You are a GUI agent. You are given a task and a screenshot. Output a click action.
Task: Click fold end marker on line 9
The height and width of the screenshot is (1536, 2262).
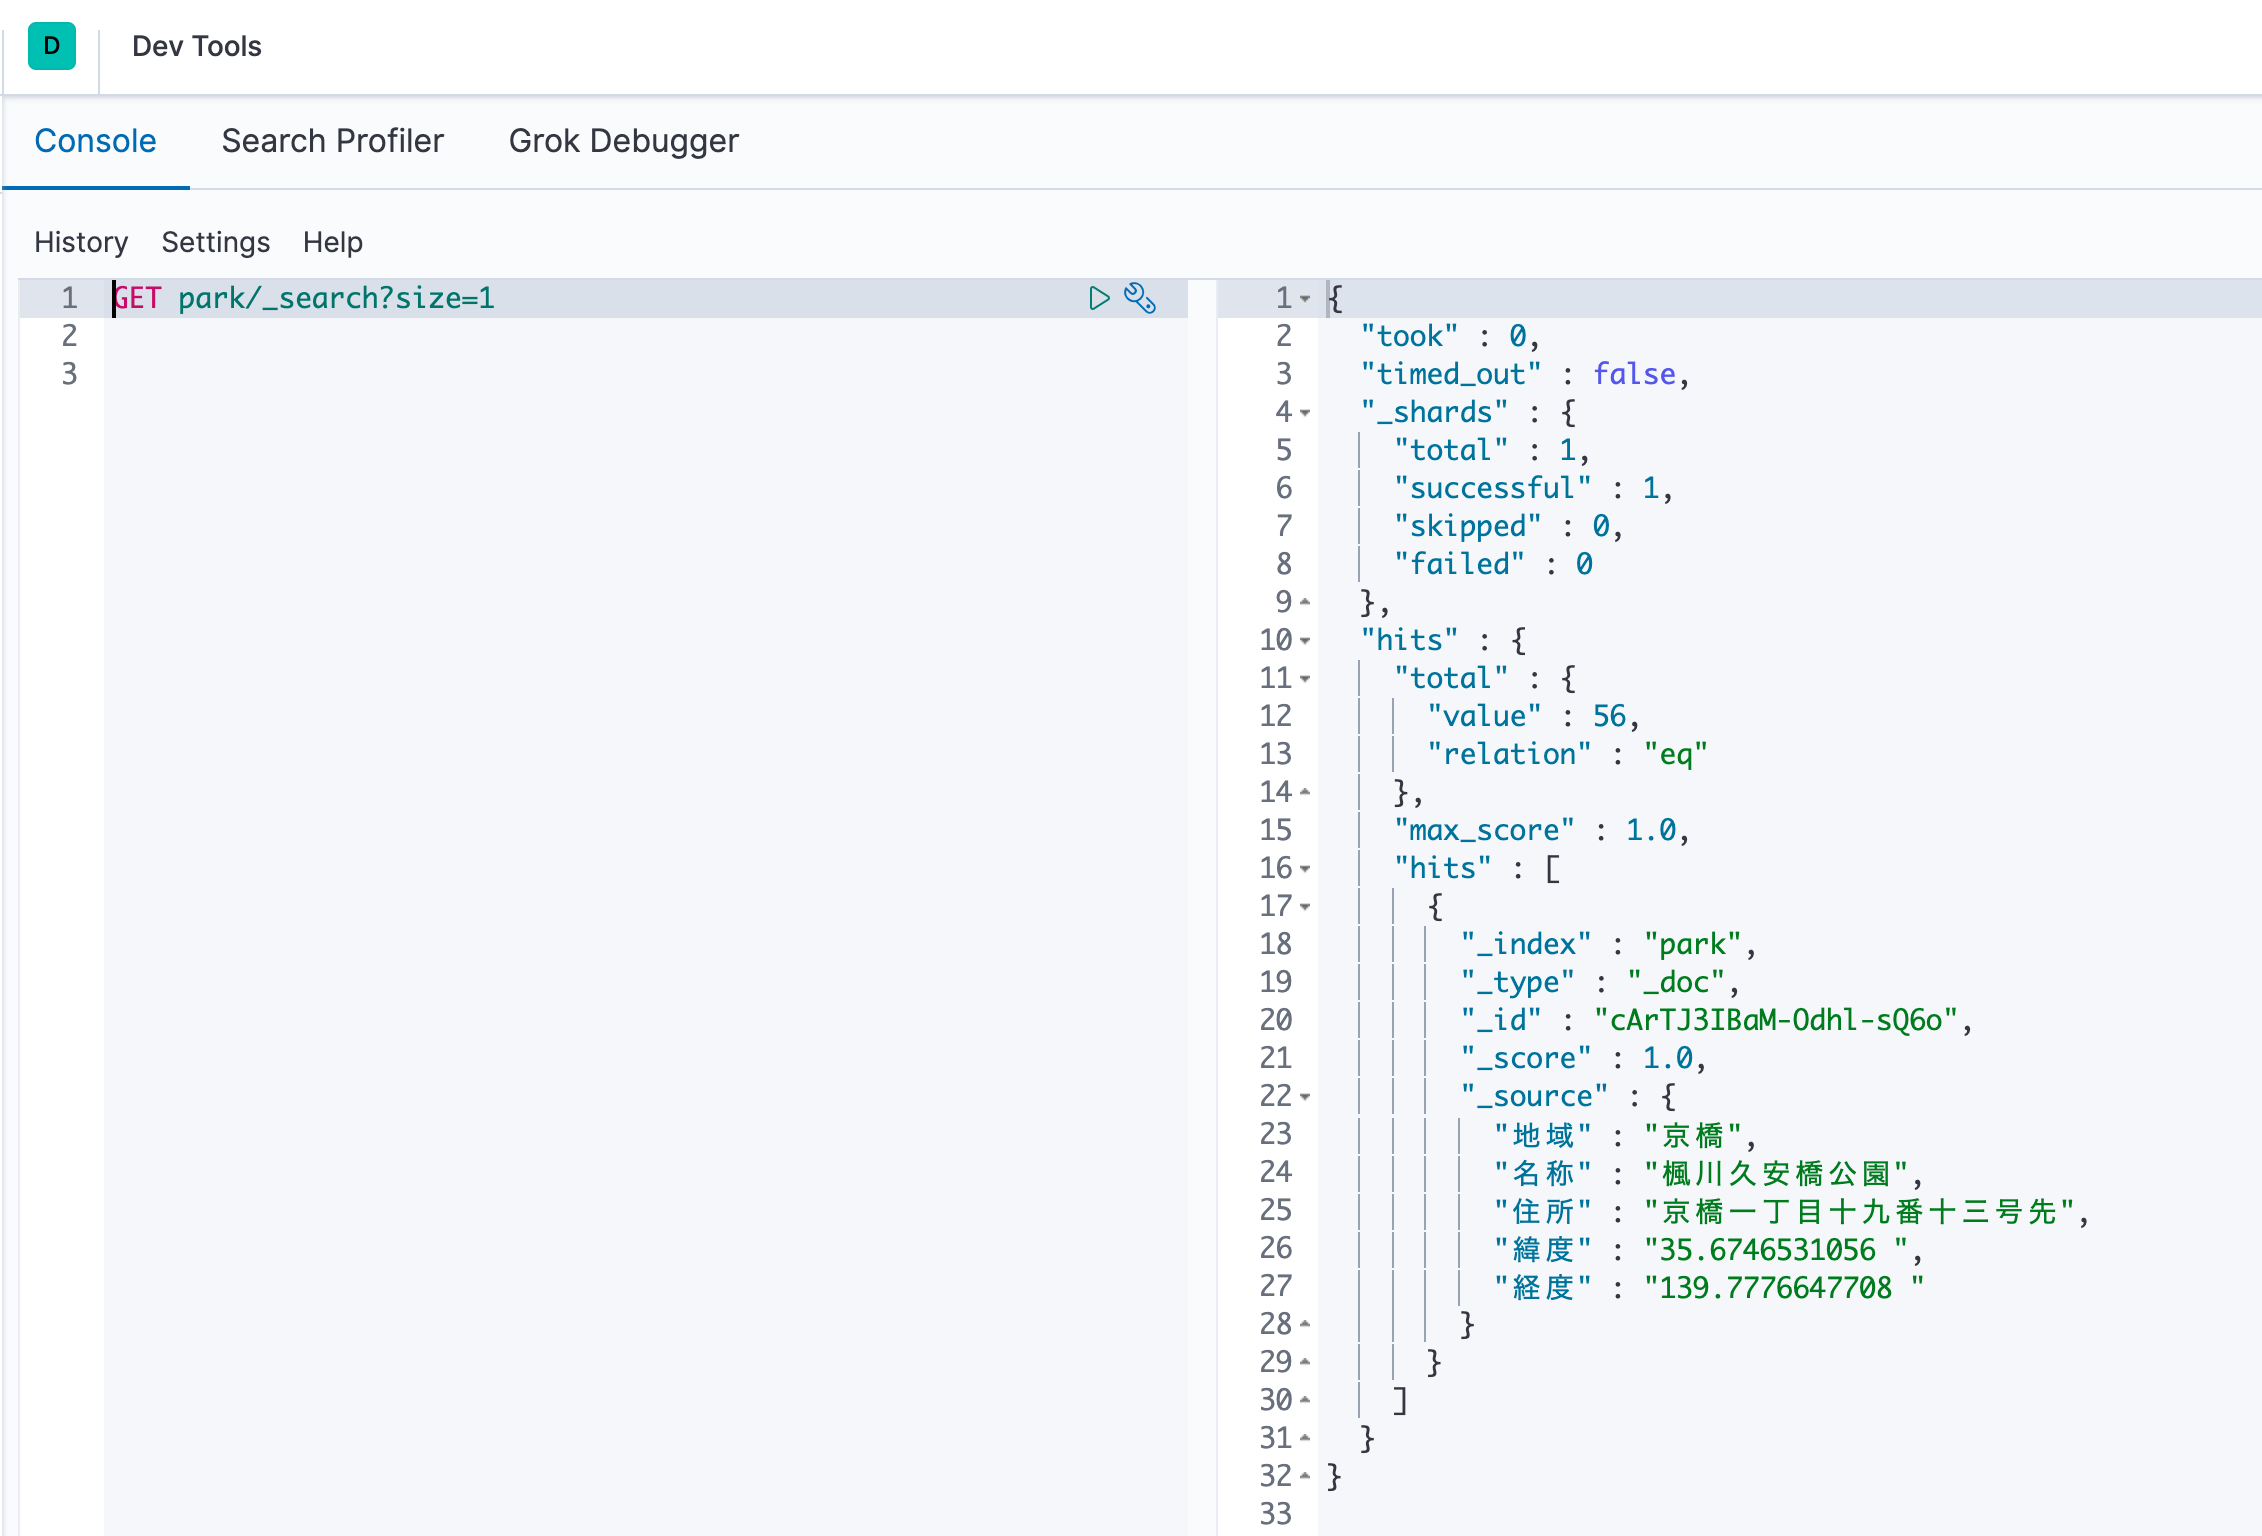(x=1305, y=602)
